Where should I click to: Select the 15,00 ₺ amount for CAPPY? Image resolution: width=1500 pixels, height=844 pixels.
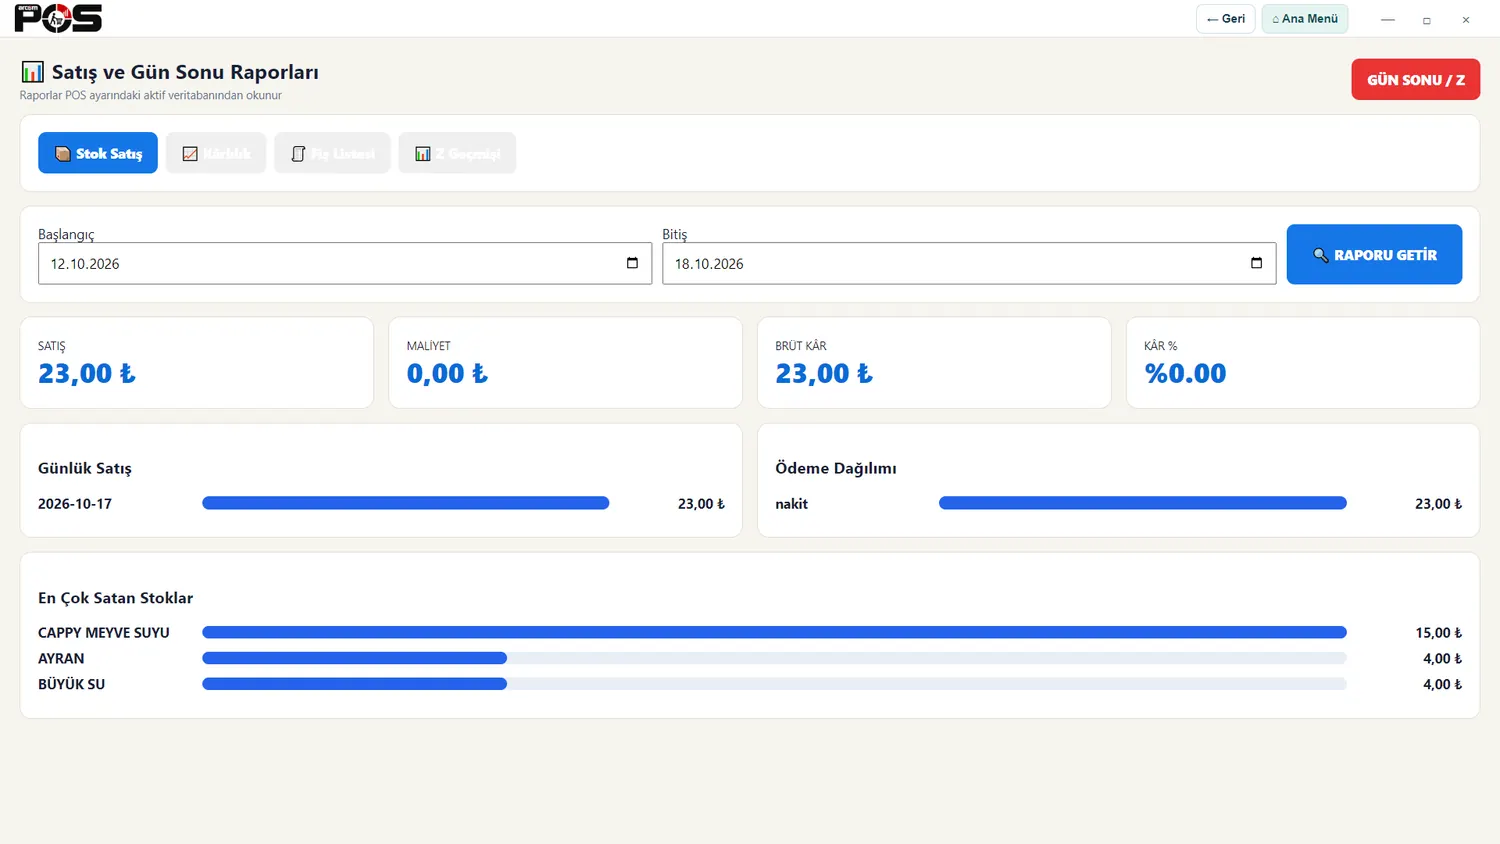tap(1438, 633)
